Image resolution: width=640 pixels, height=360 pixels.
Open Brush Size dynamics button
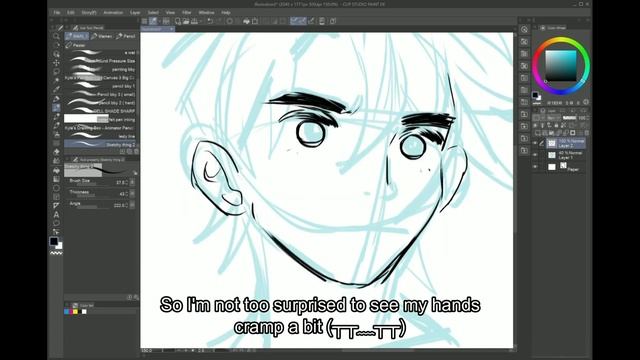pos(133,182)
